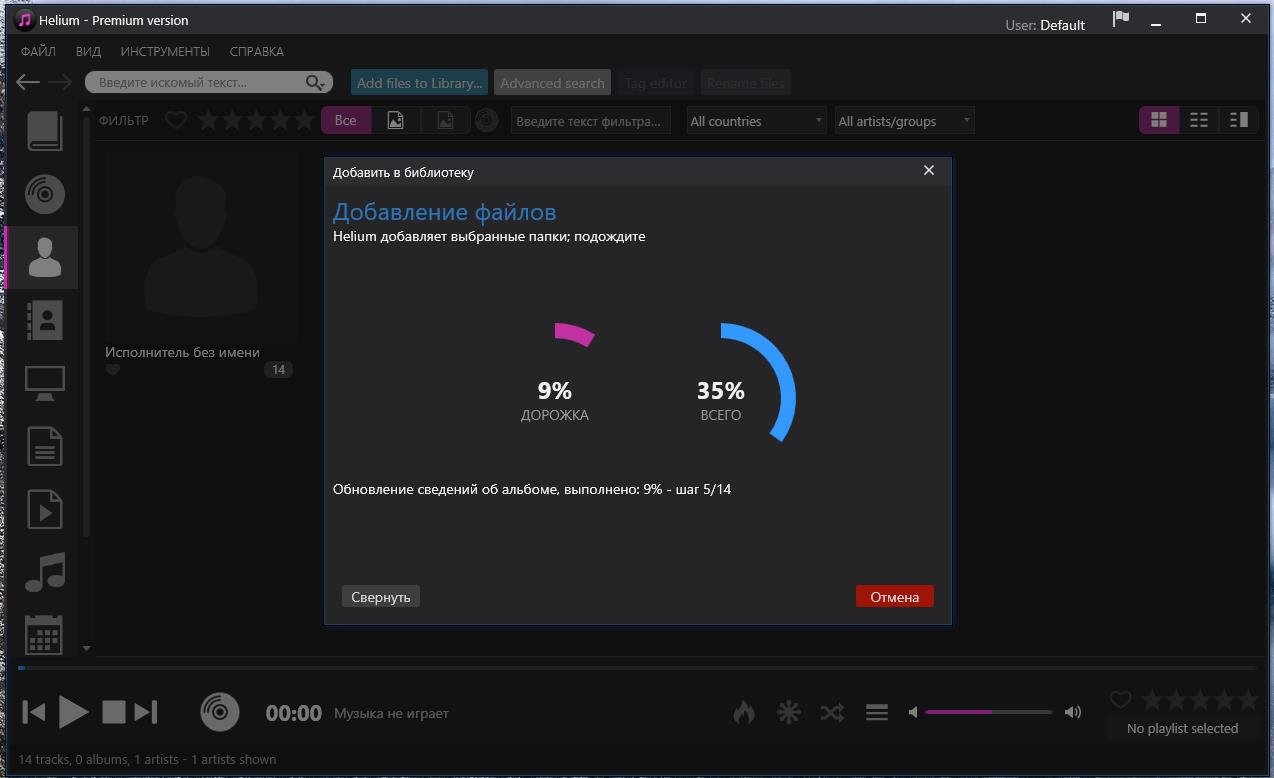Click the Advanced search button
Viewport: 1274px width, 778px height.
[x=552, y=83]
